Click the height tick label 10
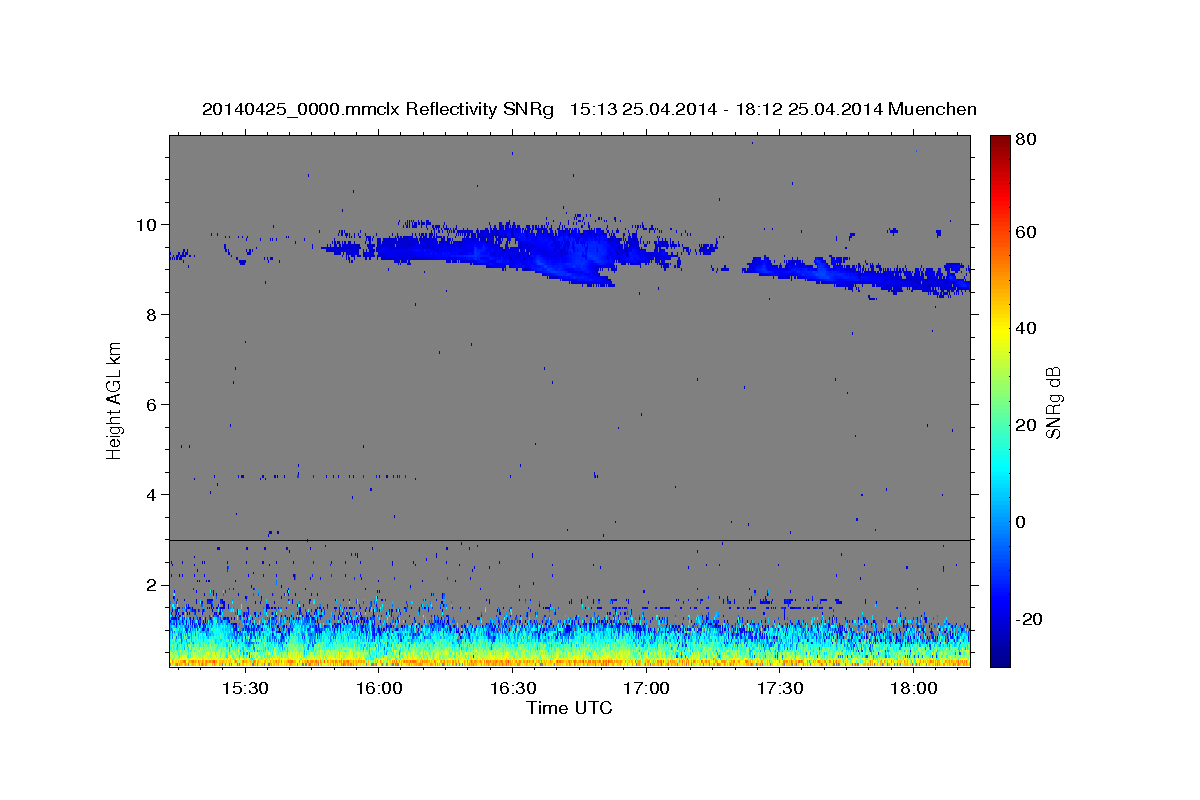 pos(146,225)
